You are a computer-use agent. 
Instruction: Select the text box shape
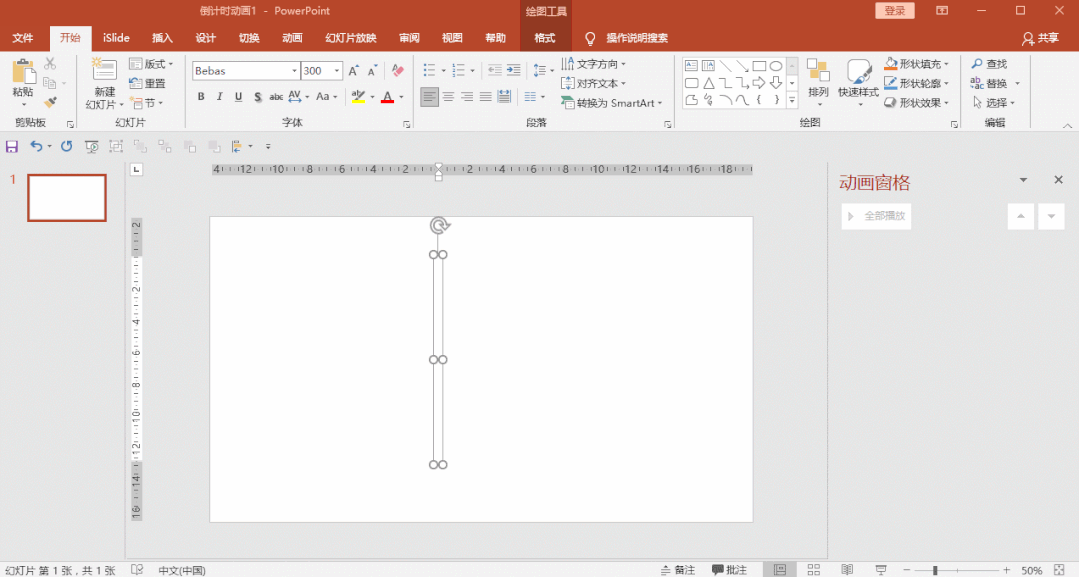(x=692, y=66)
